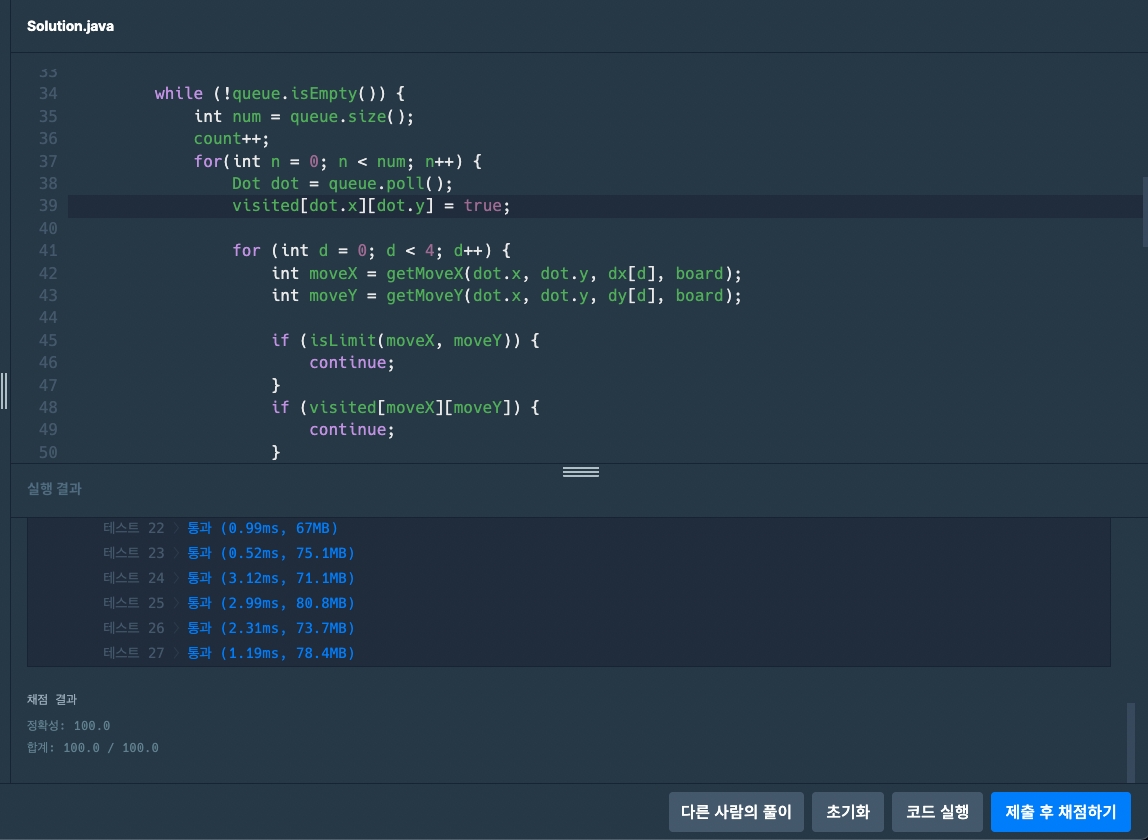Click the 'int moveY = getMoveY' line
The height and width of the screenshot is (840, 1148).
coord(507,295)
